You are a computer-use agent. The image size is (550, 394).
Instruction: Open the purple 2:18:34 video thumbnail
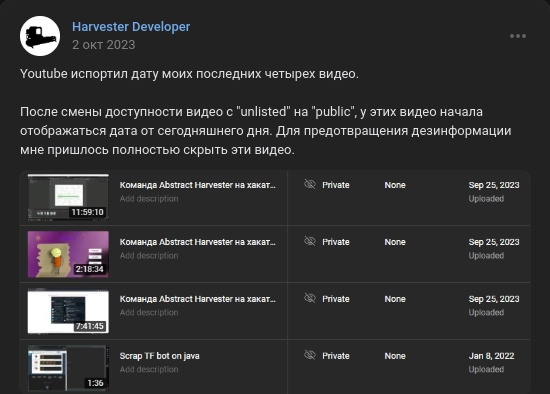click(x=68, y=254)
